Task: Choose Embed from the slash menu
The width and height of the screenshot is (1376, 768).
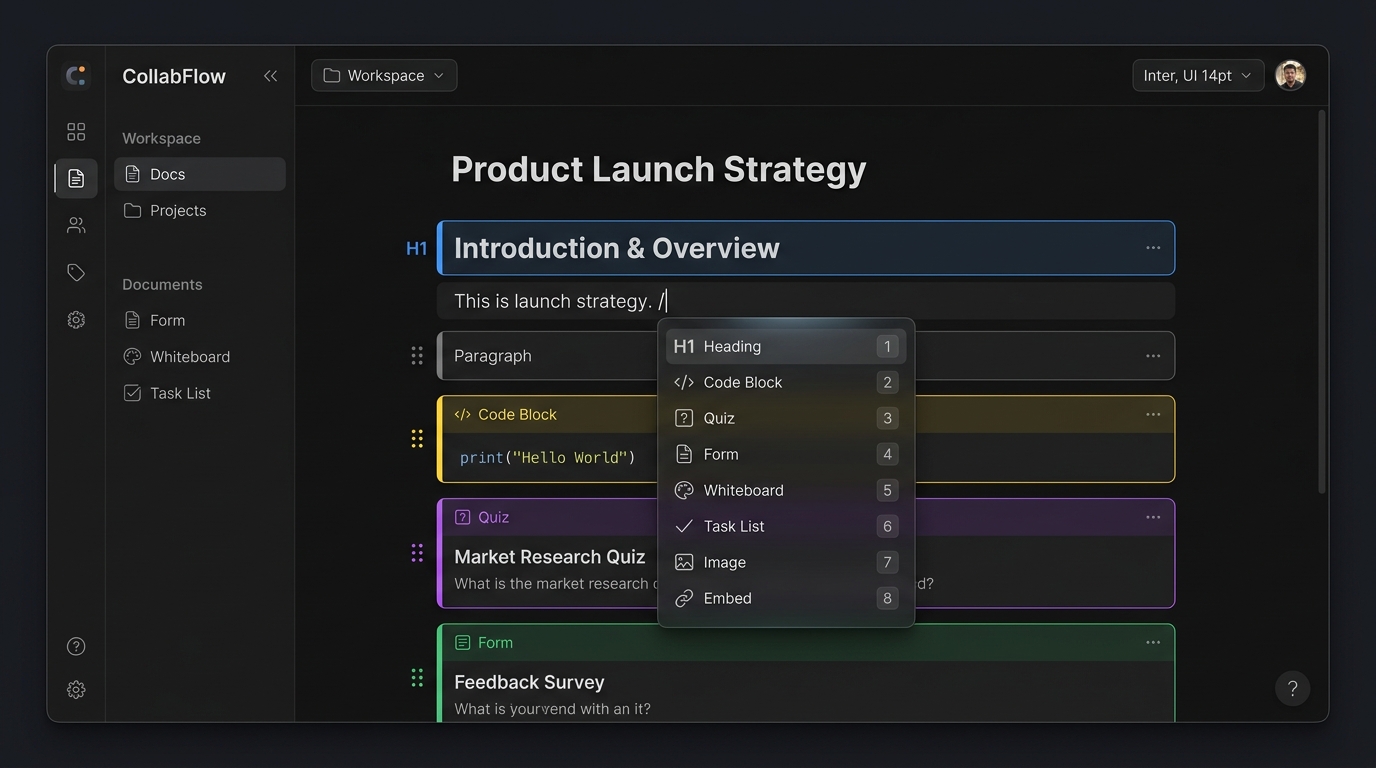Action: [786, 599]
